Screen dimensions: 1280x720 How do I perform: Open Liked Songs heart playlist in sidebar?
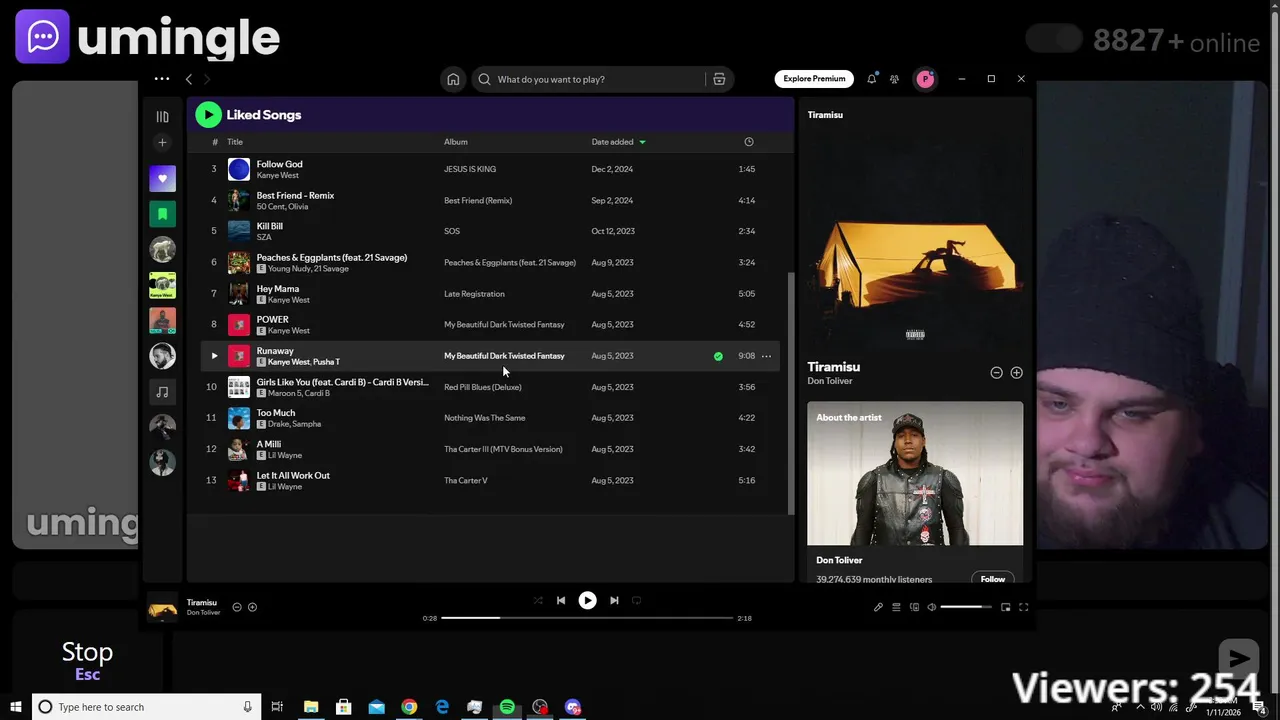pyautogui.click(x=162, y=179)
